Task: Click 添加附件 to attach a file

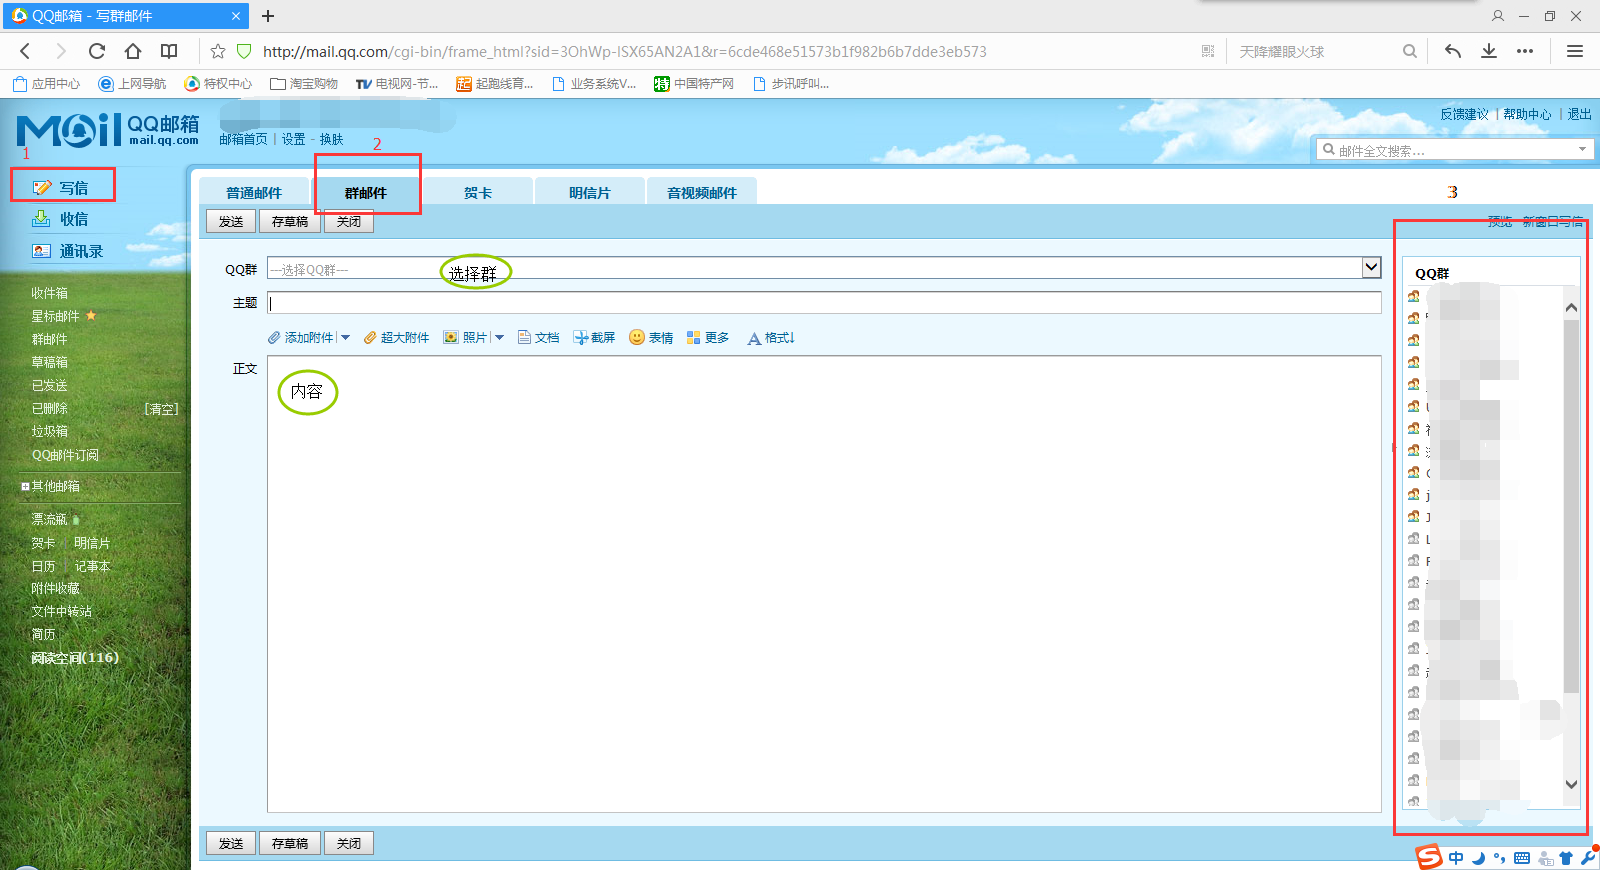Action: 301,338
